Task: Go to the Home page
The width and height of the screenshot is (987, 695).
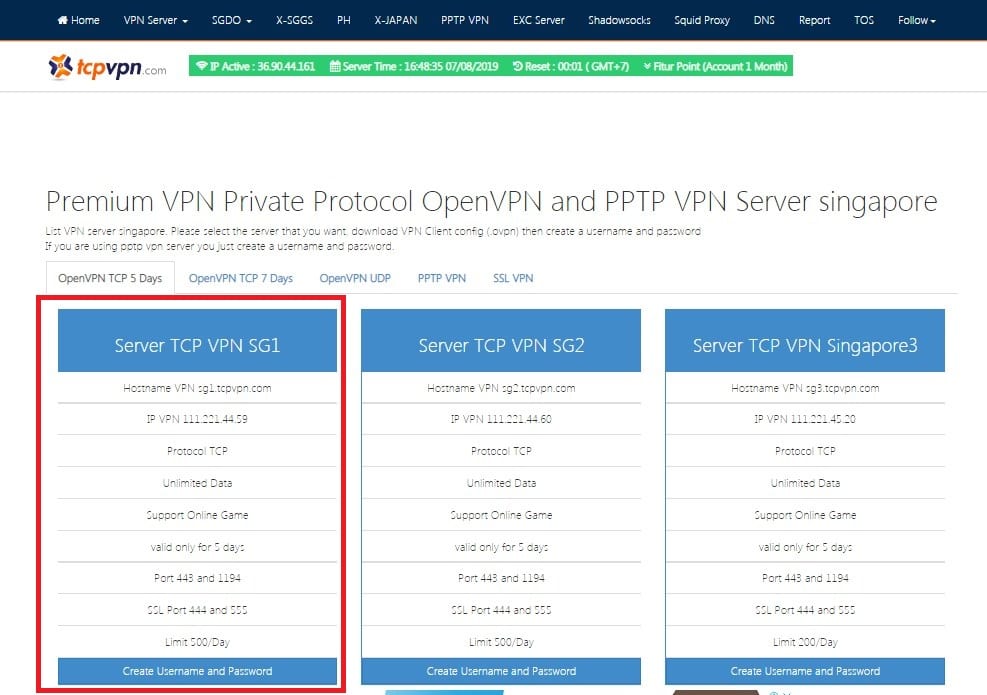Action: (x=79, y=20)
